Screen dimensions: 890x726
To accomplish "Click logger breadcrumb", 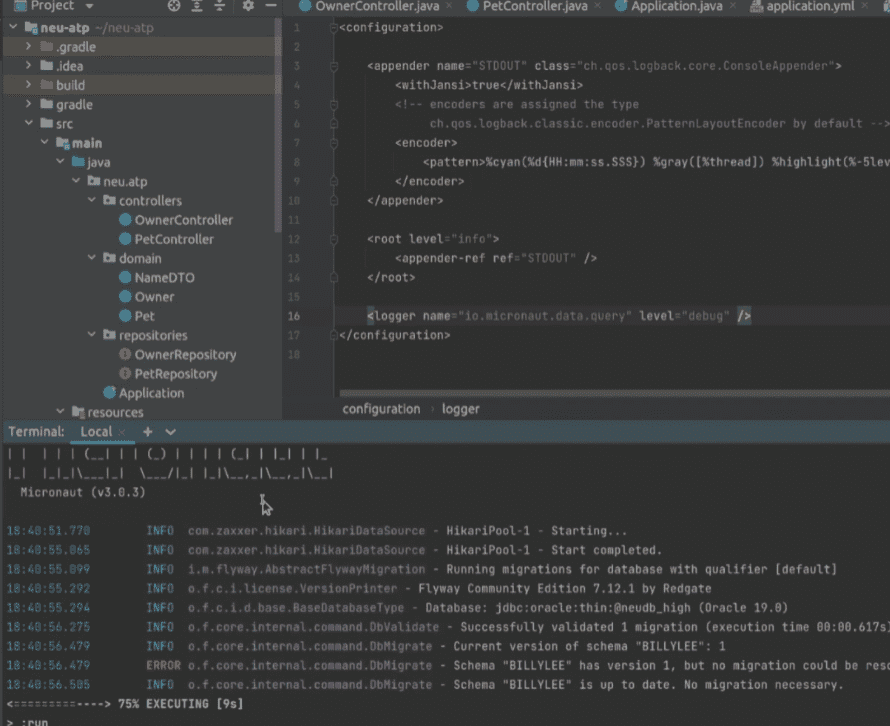I will tap(460, 409).
